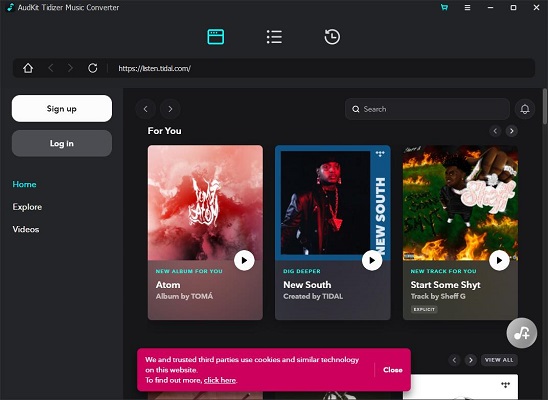This screenshot has height=400, width=548.
Task: Open notifications bell icon
Action: (525, 109)
